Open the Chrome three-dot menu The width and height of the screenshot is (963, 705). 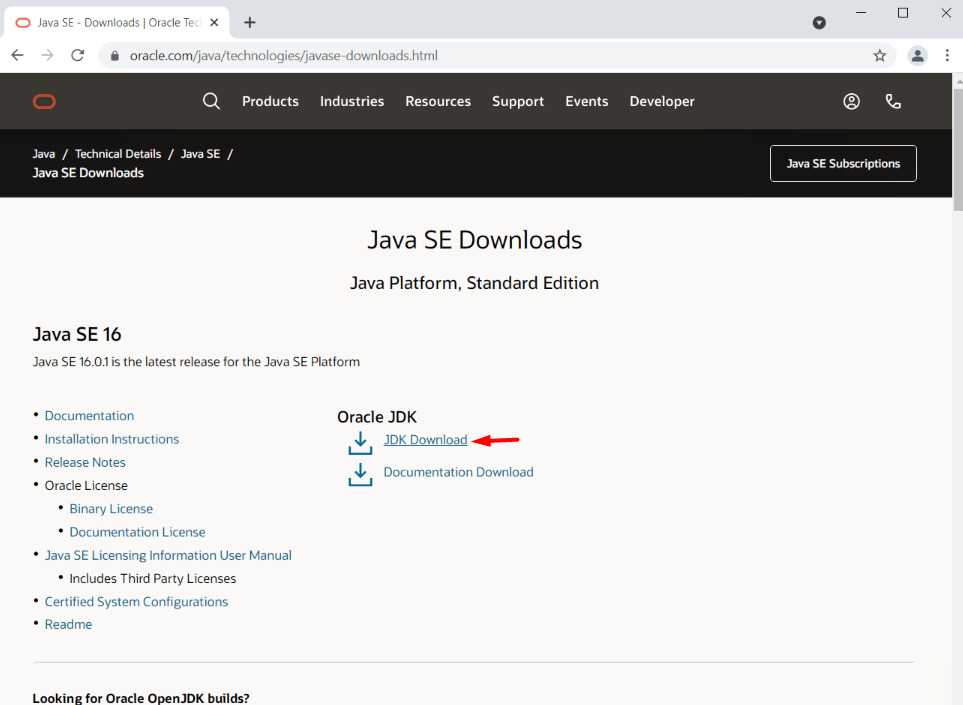pos(947,56)
